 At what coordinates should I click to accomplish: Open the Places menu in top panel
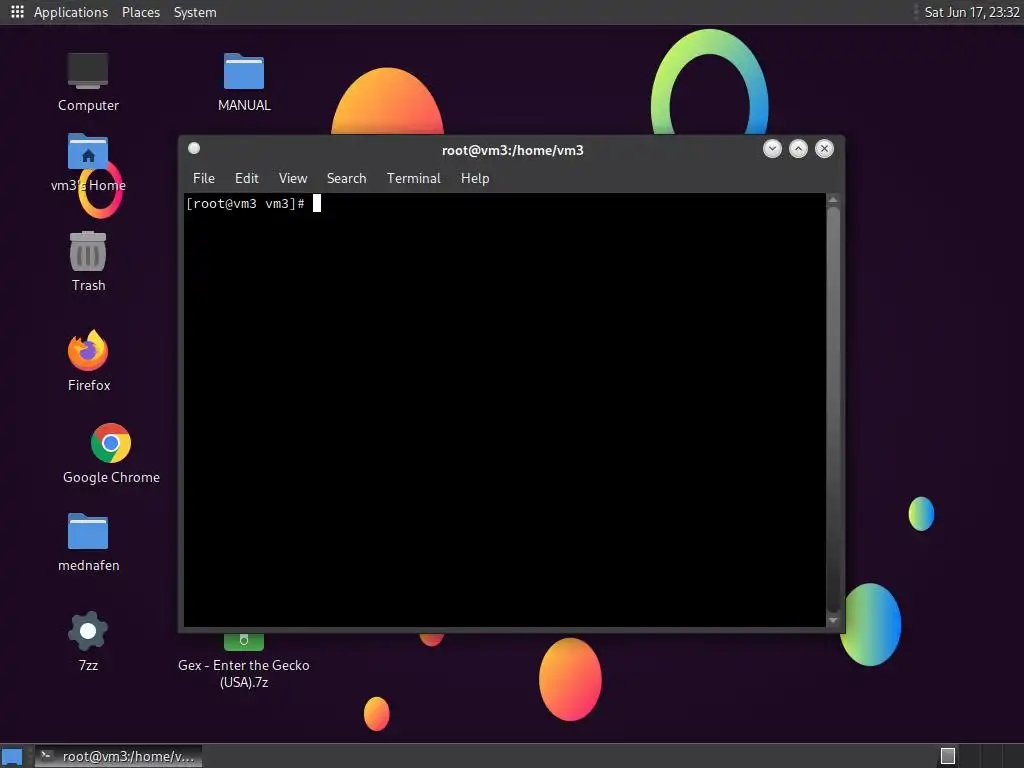click(x=141, y=12)
